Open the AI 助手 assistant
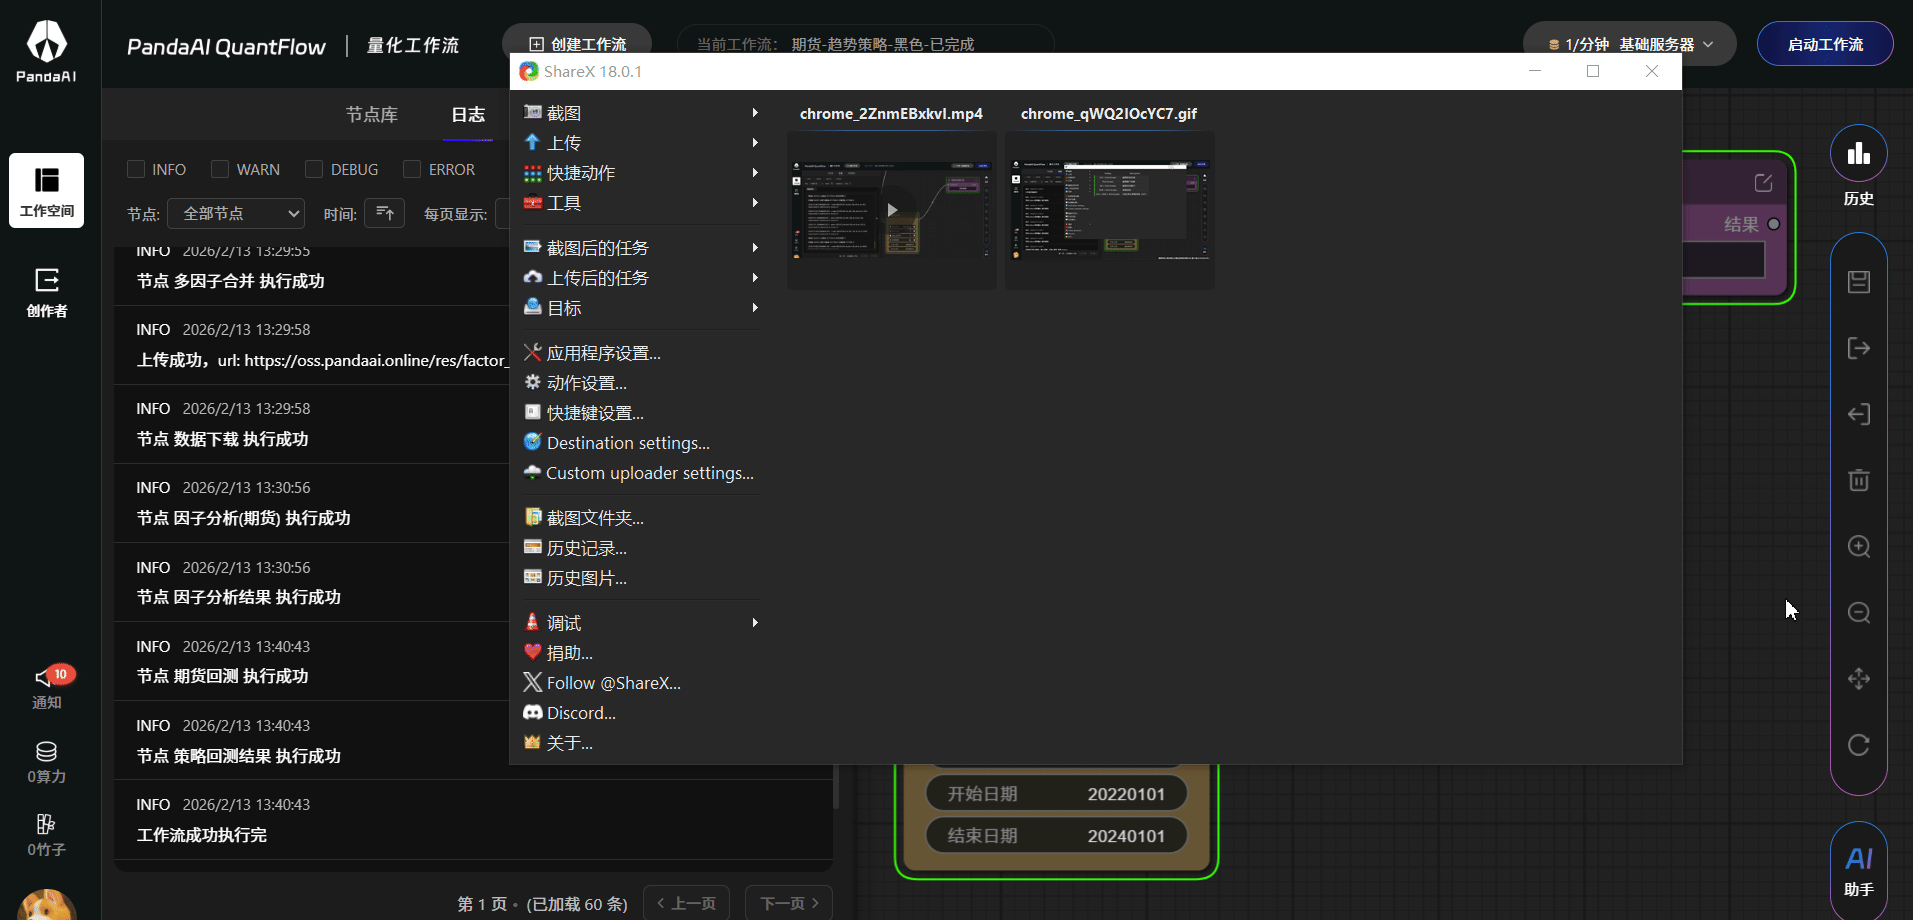The image size is (1913, 920). 1859,871
